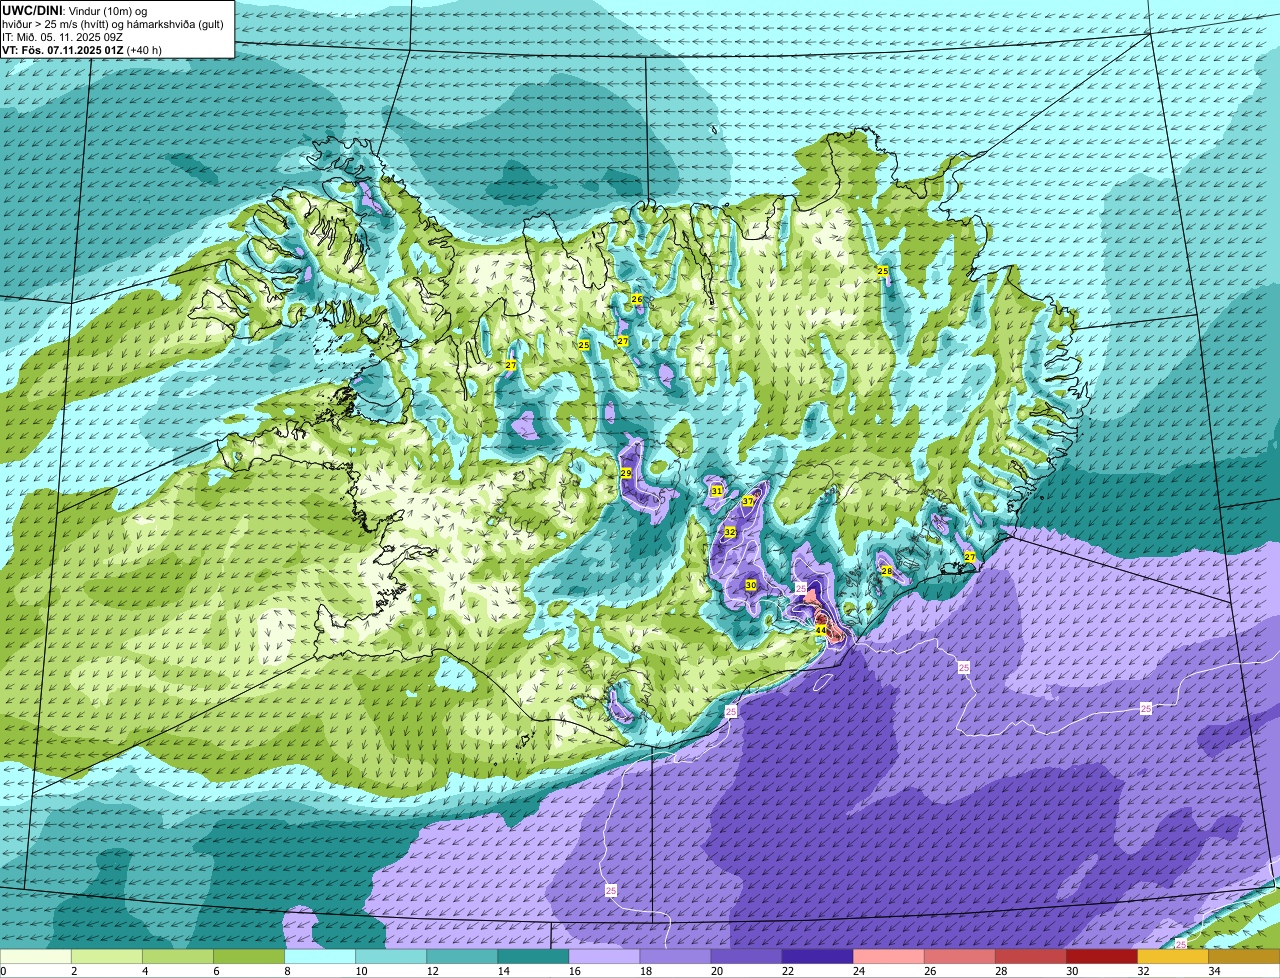
Task: Click the 2–4 m/s legend color swatch
Action: (x=107, y=957)
